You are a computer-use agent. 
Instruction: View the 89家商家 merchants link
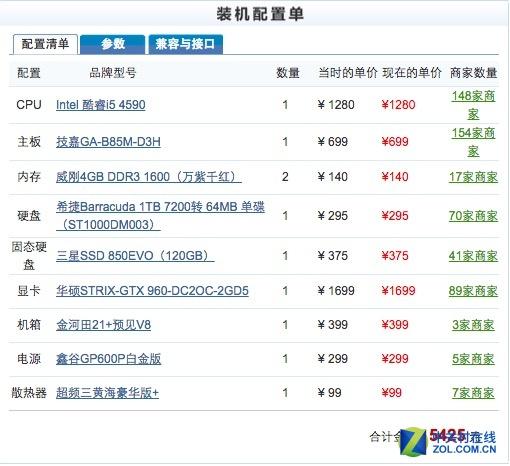pos(473,291)
